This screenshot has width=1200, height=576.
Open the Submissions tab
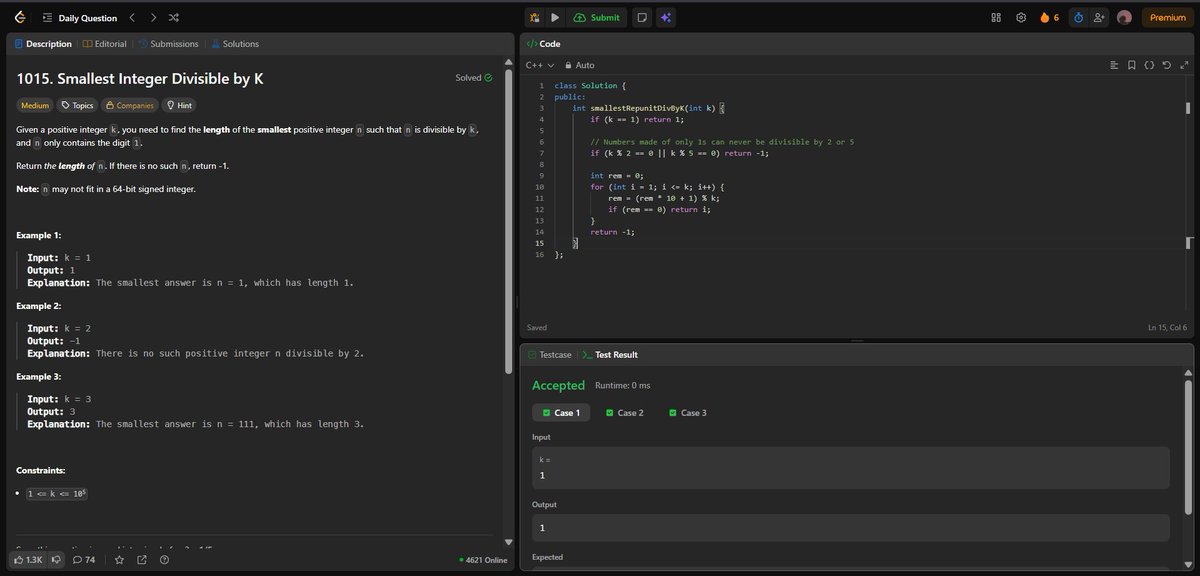(x=168, y=44)
